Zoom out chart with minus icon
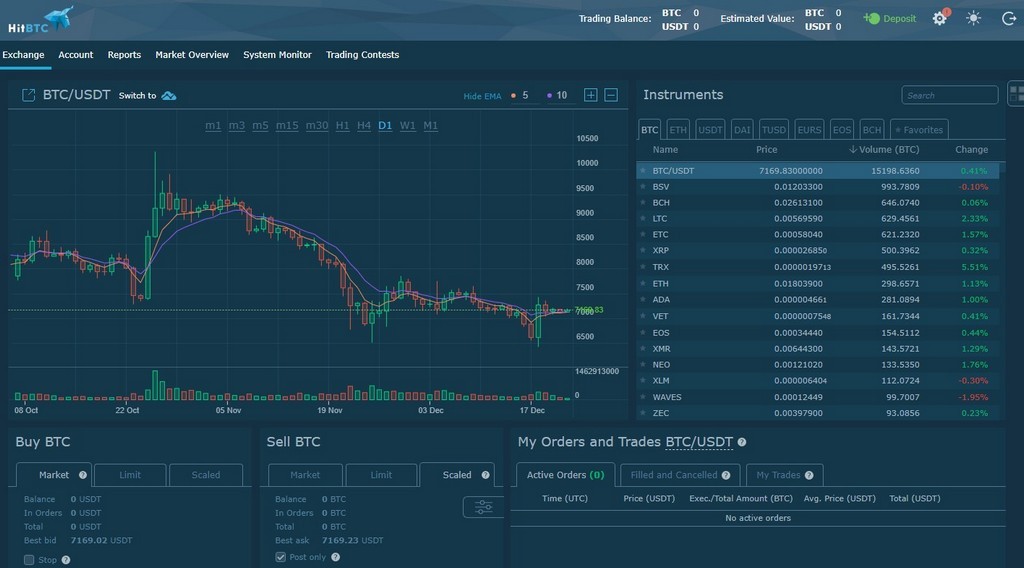 coord(611,95)
